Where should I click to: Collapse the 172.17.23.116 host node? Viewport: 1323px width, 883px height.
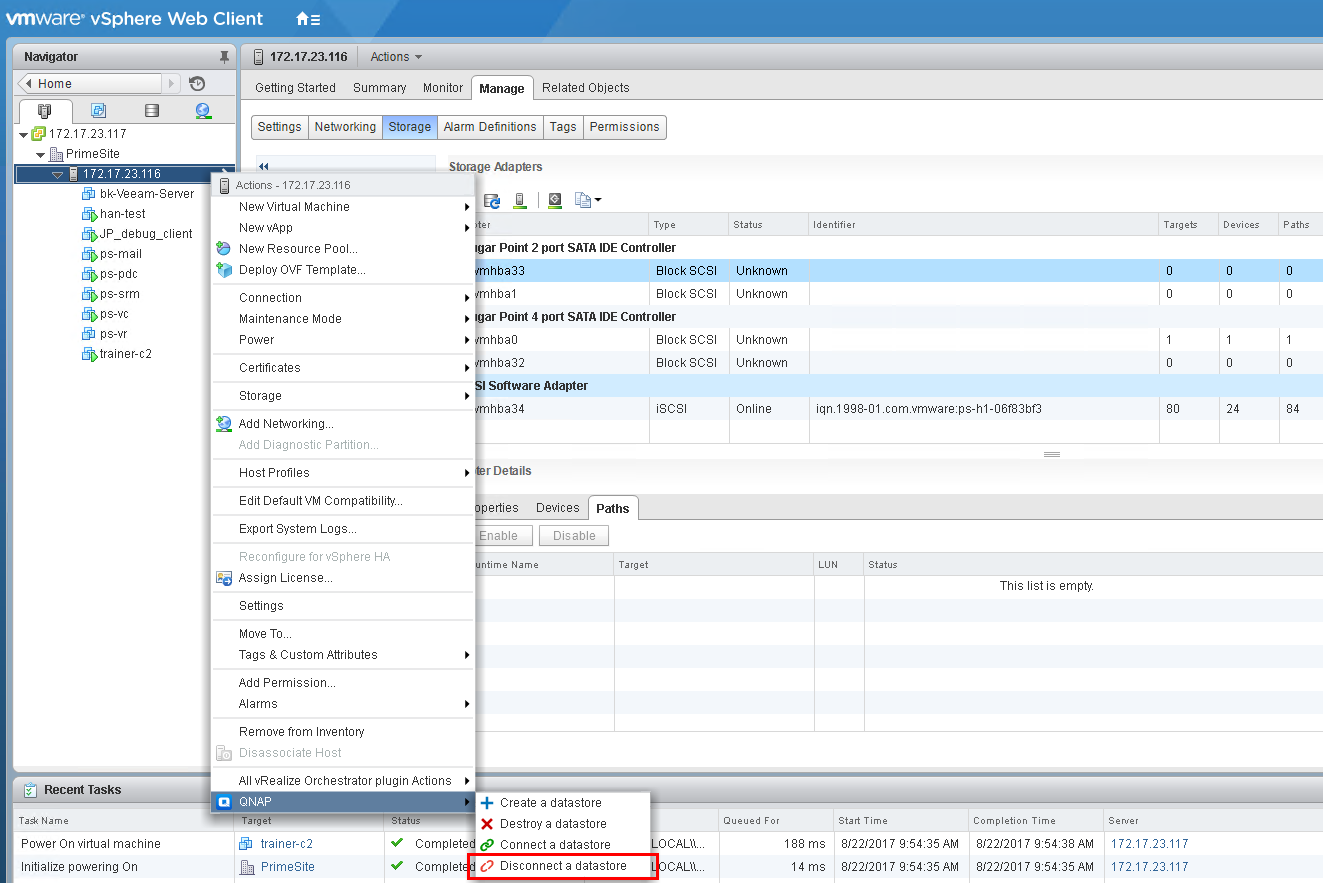pos(58,174)
